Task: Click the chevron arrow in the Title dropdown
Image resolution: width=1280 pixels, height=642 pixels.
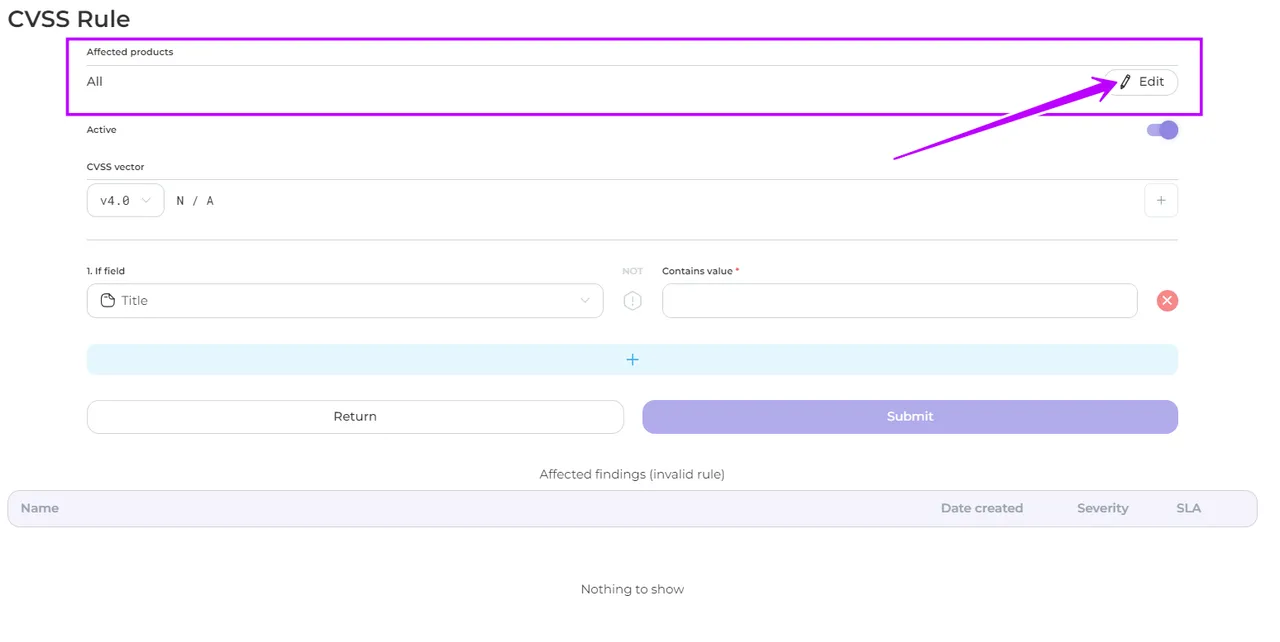Action: pos(585,300)
